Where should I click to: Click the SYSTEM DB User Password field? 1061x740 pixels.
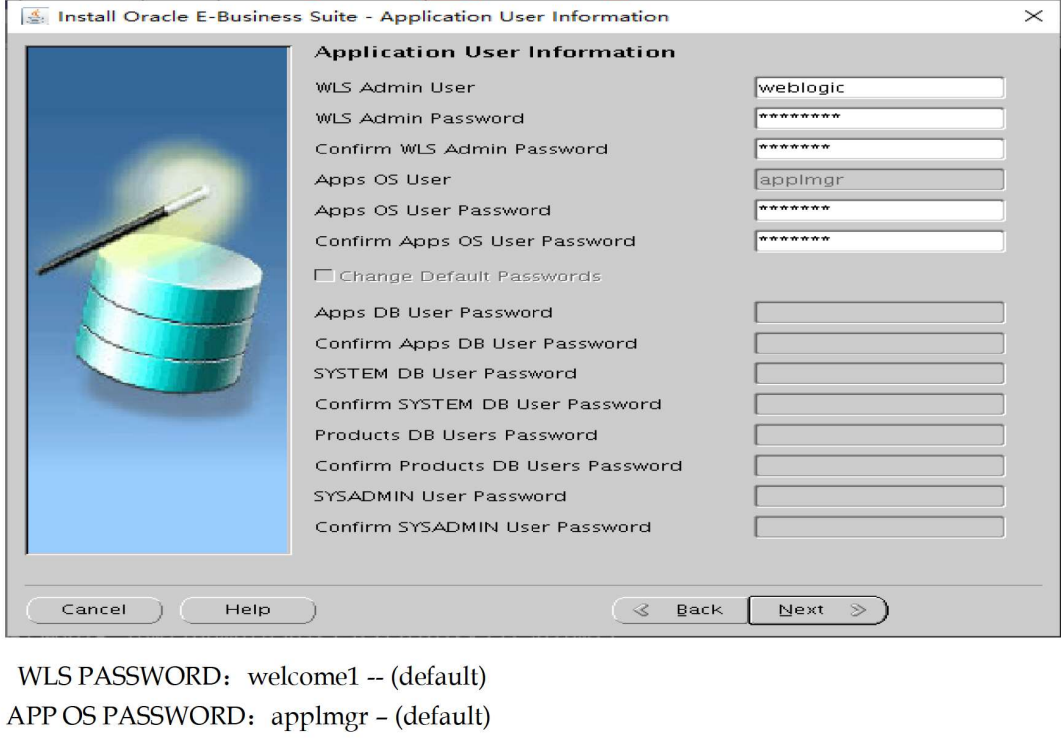click(880, 373)
